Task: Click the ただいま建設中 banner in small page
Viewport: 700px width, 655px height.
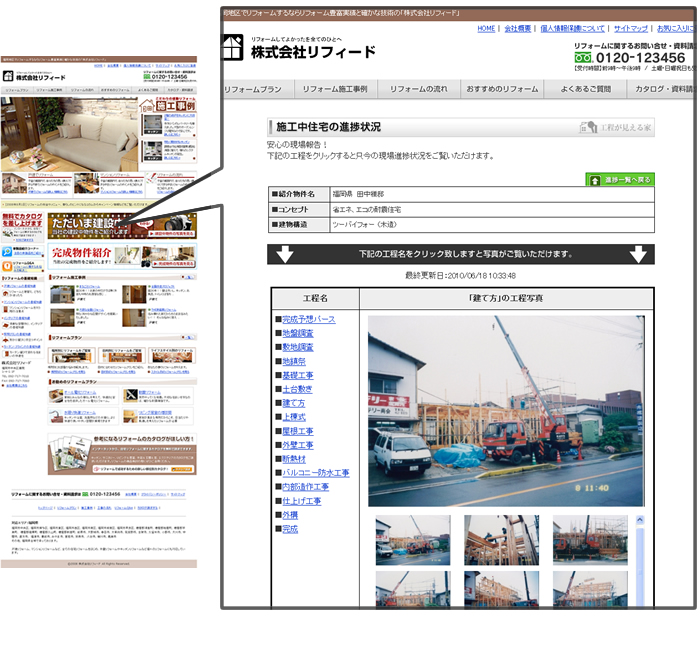Action: click(122, 226)
